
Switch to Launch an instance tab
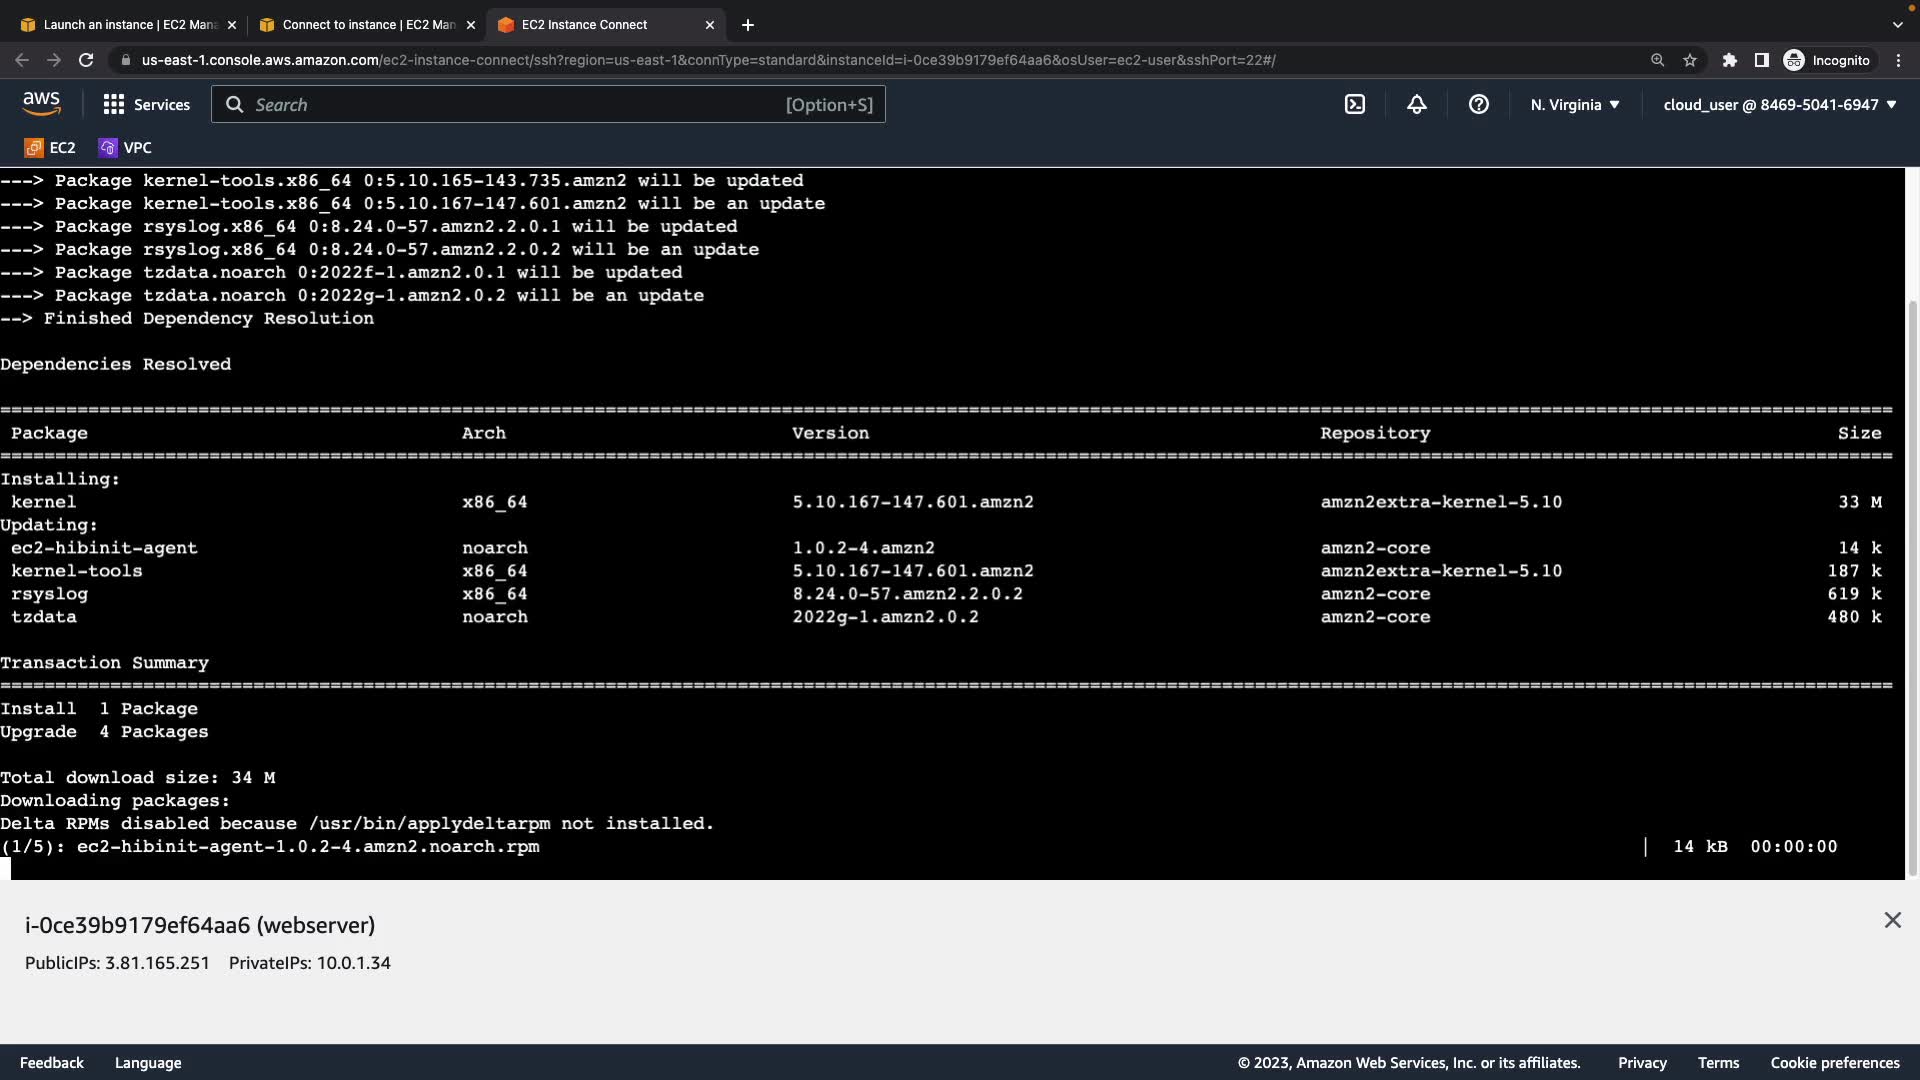coord(128,24)
